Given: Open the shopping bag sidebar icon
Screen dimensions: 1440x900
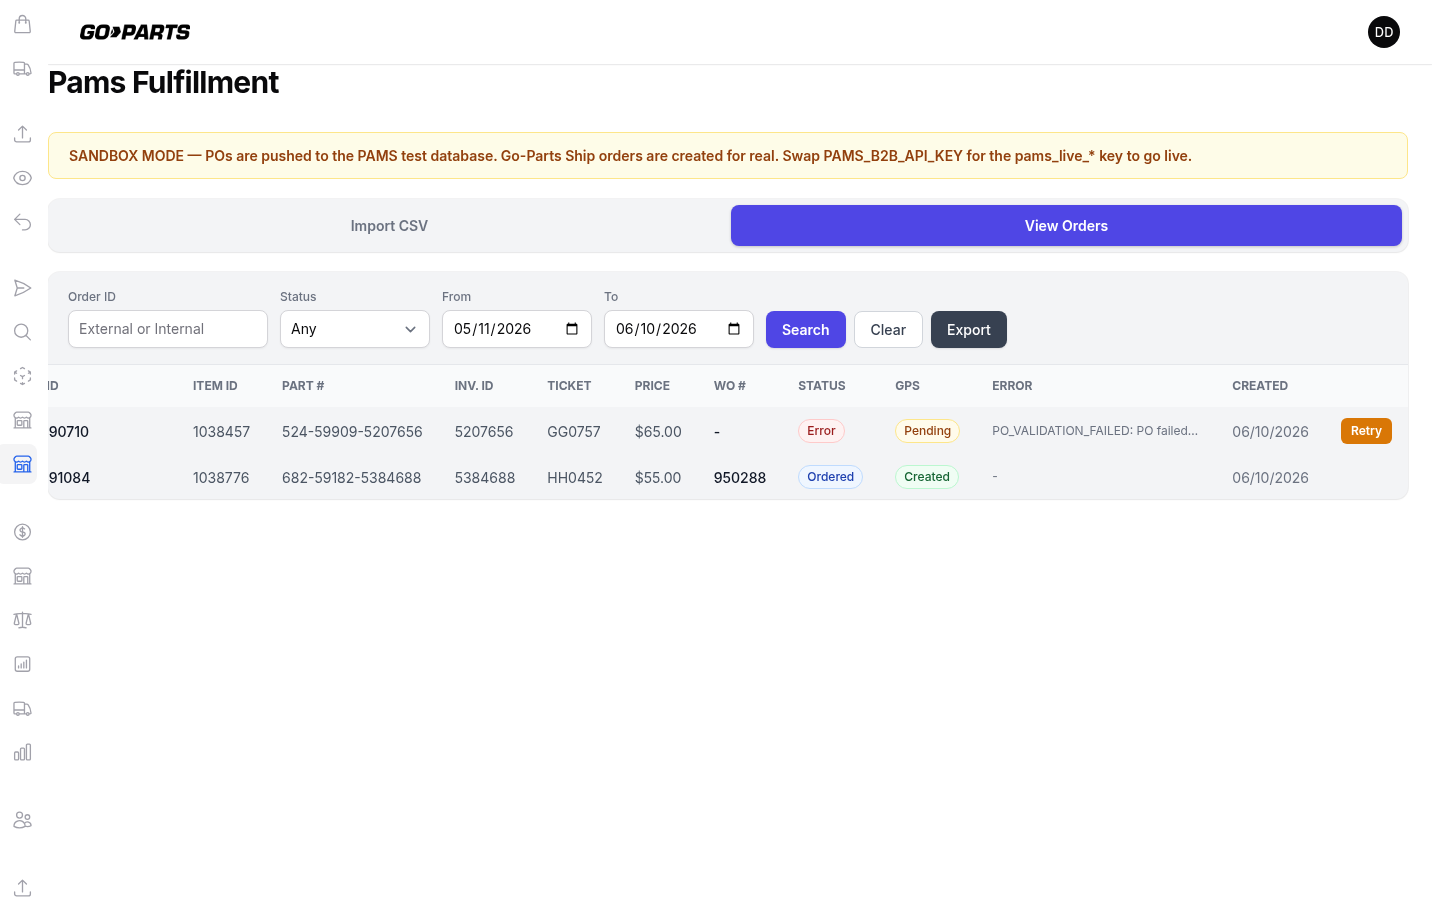Looking at the screenshot, I should pyautogui.click(x=22, y=24).
